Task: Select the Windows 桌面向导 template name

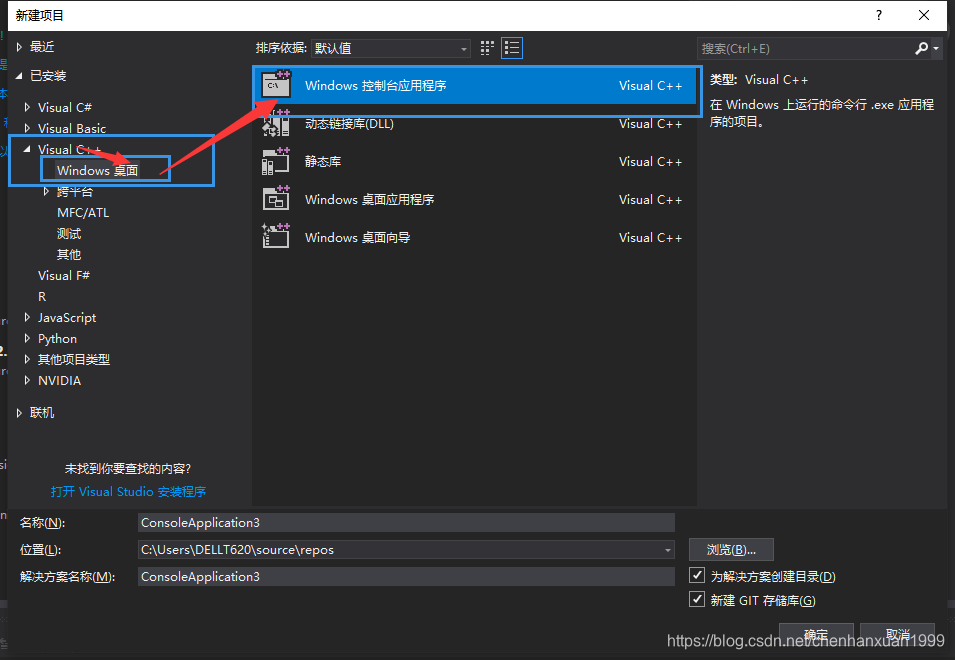Action: (x=358, y=237)
